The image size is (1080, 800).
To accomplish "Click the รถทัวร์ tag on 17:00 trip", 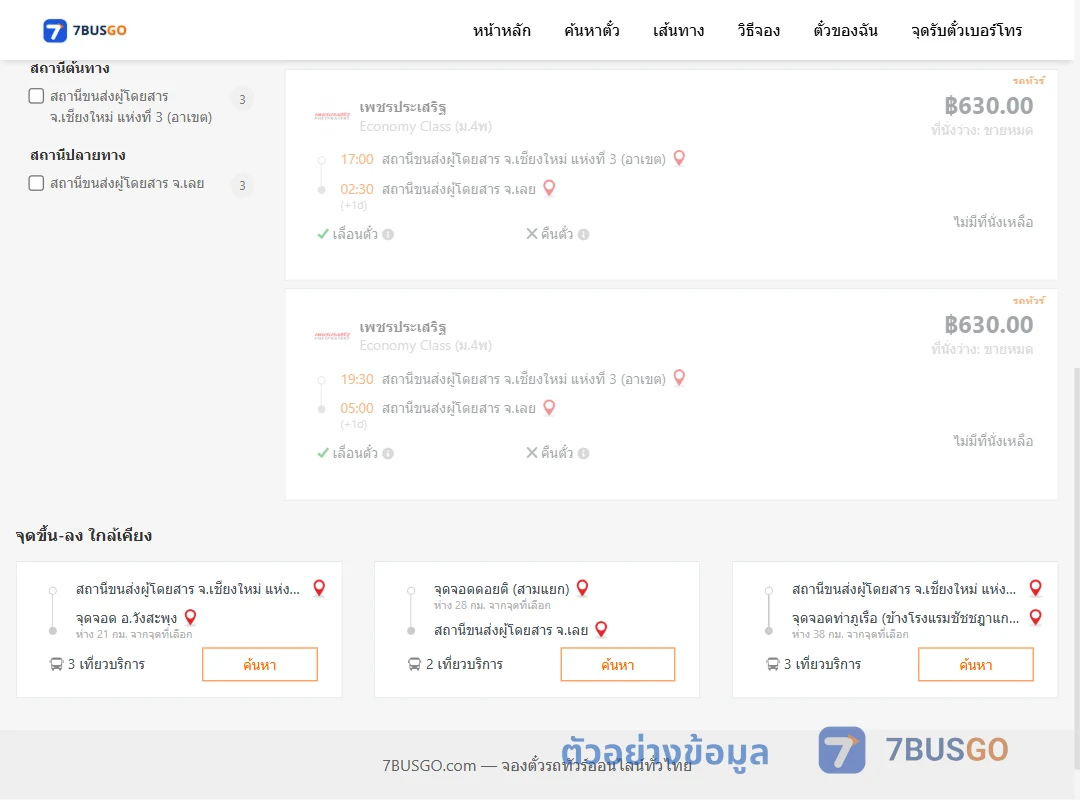I will [1028, 81].
